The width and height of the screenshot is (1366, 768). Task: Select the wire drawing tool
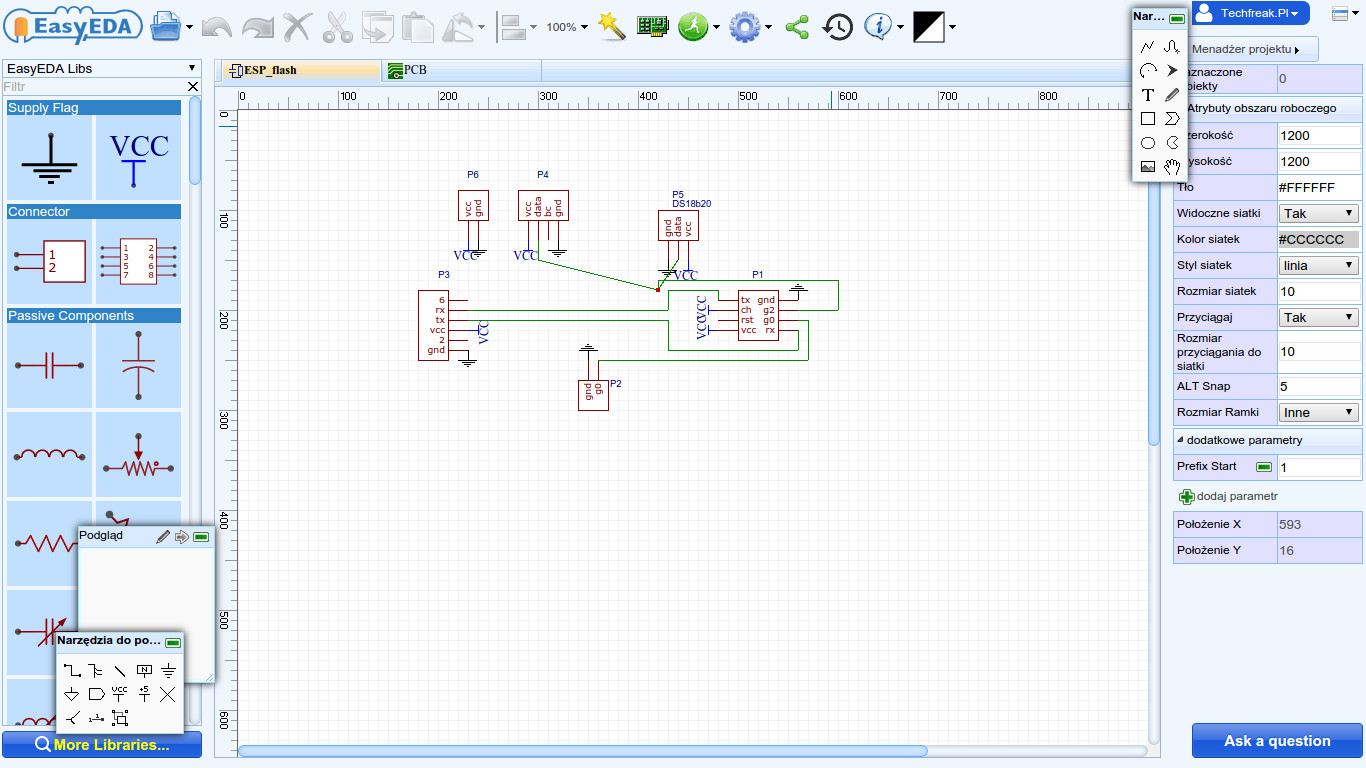[x=71, y=670]
